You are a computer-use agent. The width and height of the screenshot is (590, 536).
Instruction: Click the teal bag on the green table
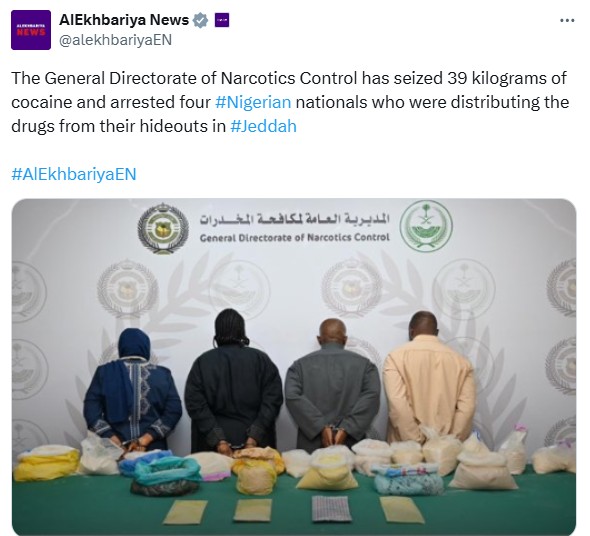tap(165, 475)
